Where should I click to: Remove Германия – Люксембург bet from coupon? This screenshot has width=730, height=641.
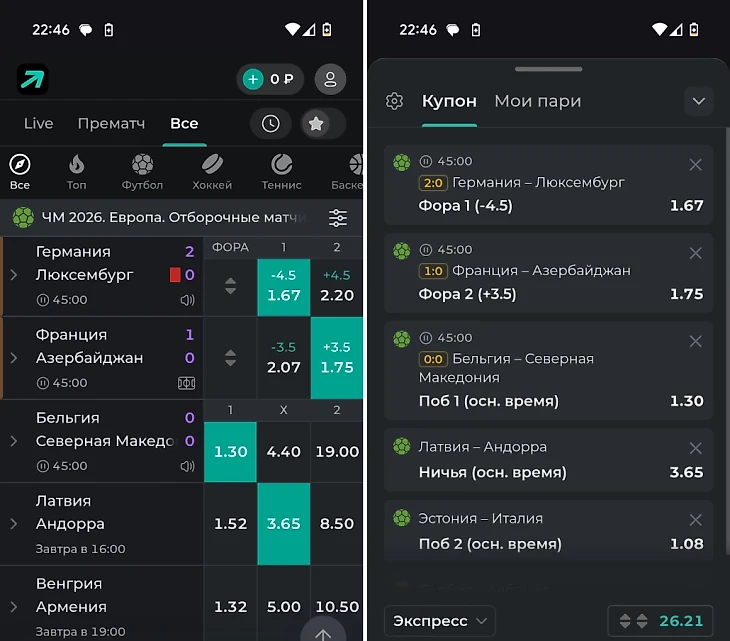pos(695,164)
